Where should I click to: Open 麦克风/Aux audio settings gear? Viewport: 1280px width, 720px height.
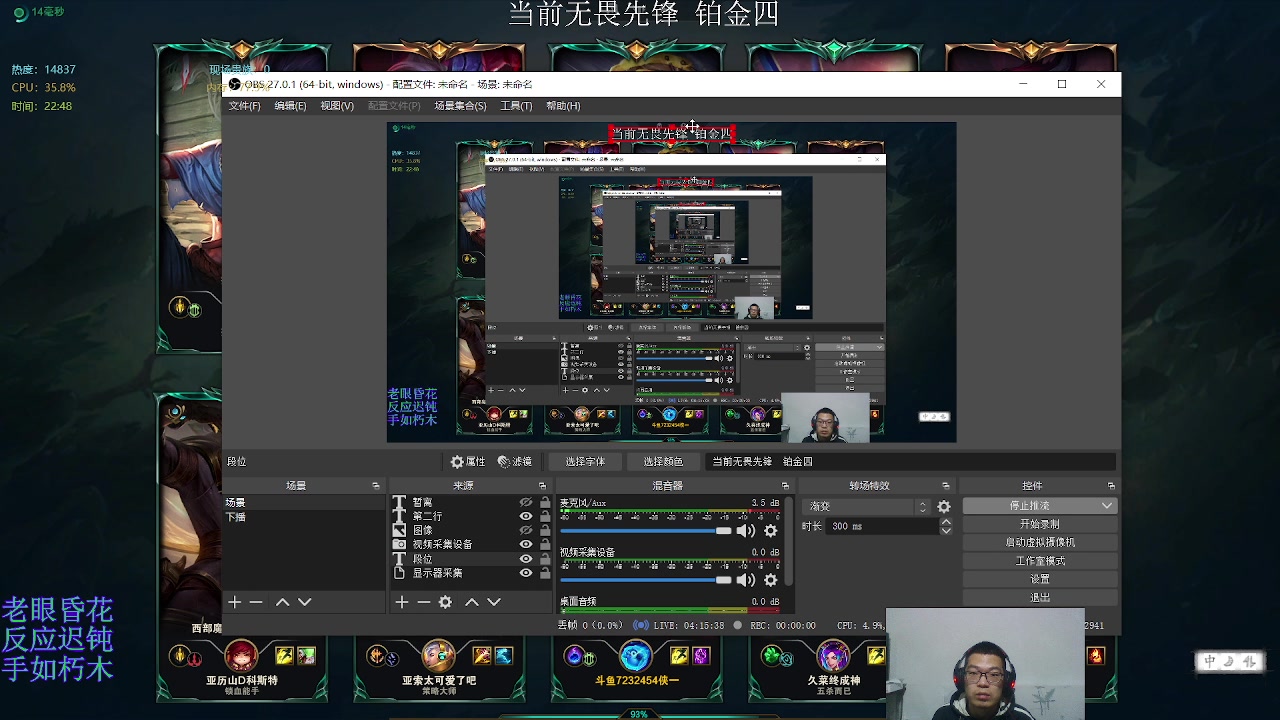pyautogui.click(x=770, y=530)
